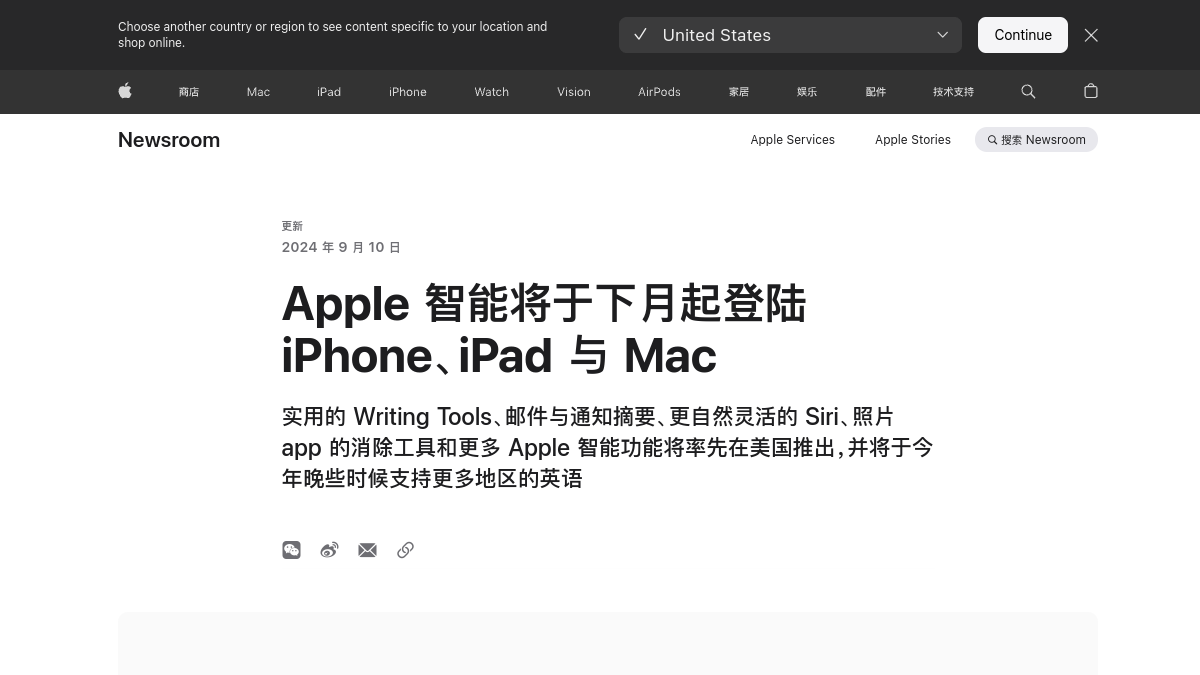Open 家居 menu item

pos(739,92)
